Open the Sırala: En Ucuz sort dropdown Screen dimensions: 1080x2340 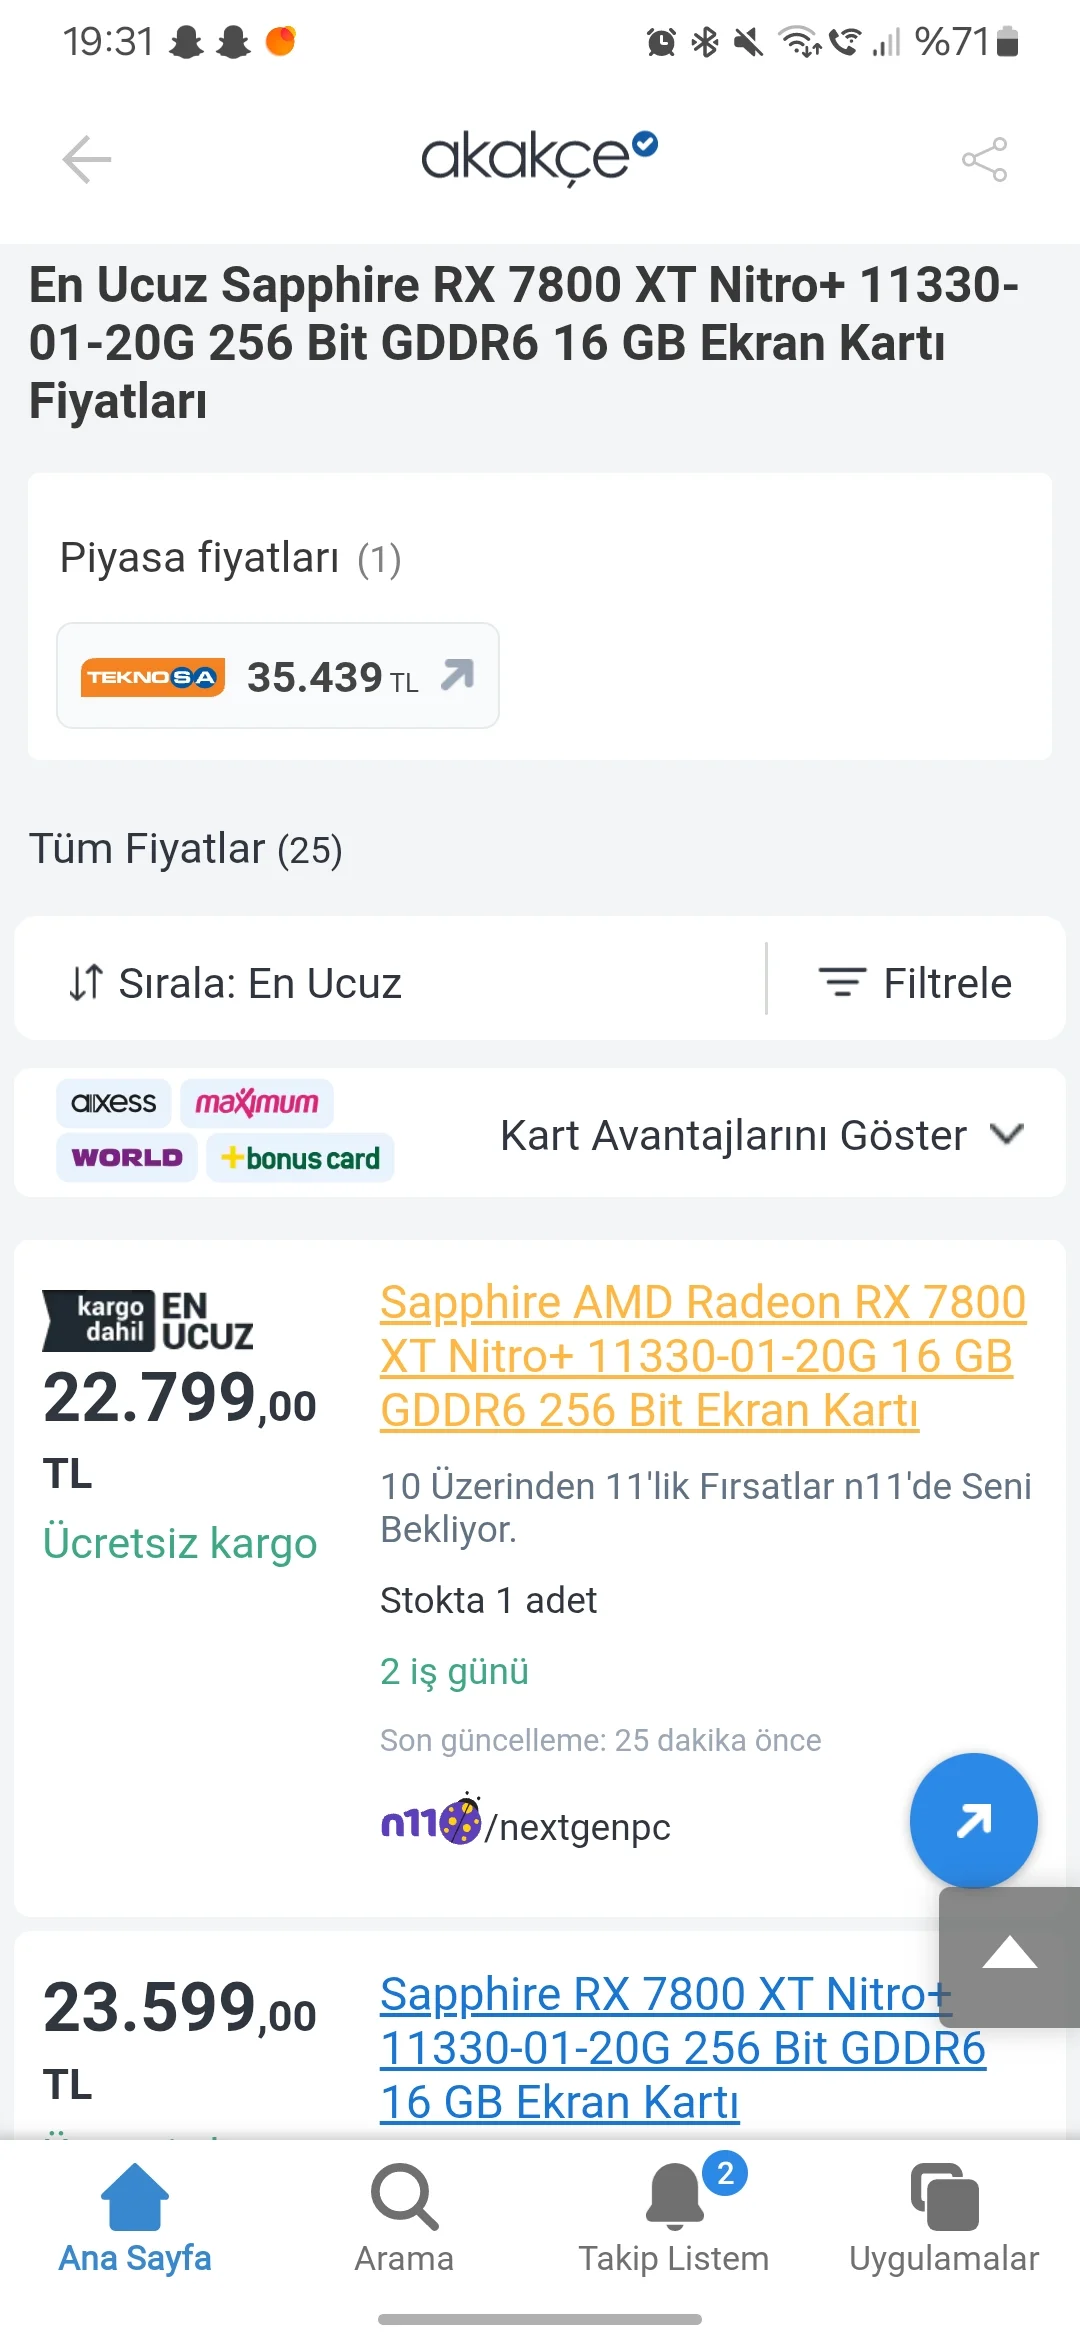tap(236, 983)
